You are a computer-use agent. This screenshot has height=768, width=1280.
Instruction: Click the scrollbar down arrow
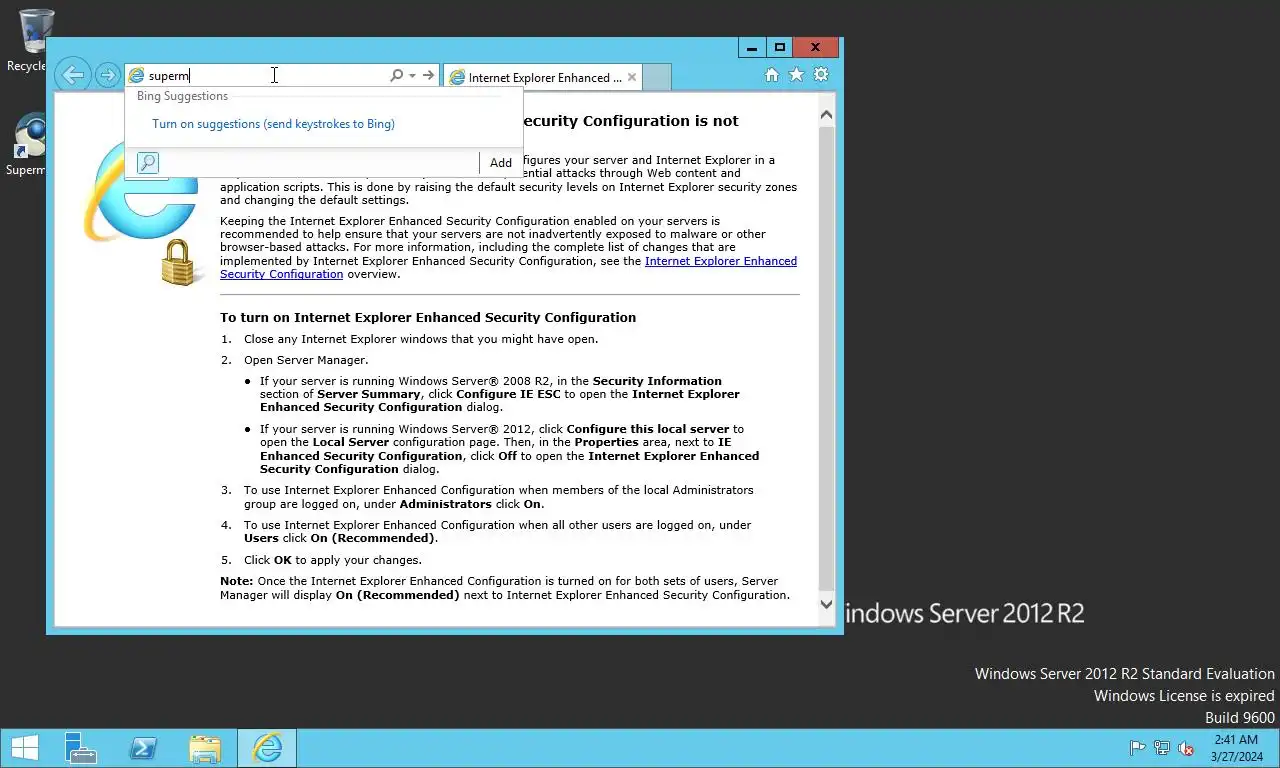826,603
